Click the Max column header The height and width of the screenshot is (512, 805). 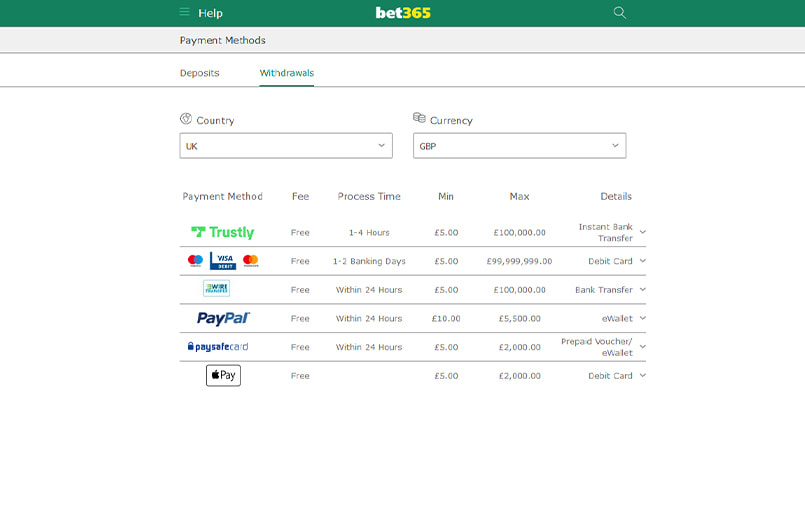click(x=519, y=196)
